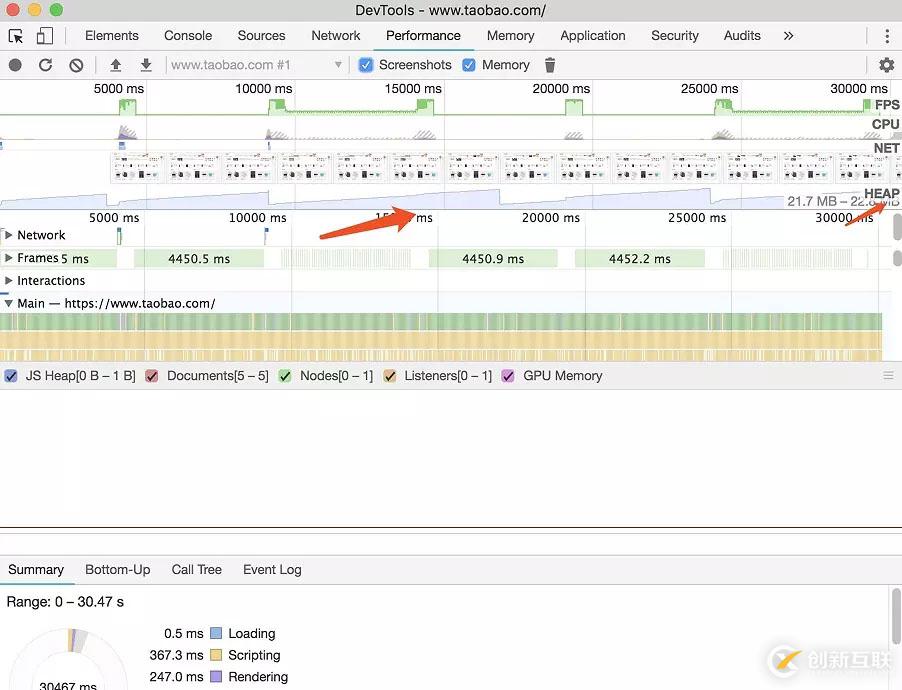The image size is (902, 690).
Task: Switch to the Elements panel
Action: click(112, 36)
